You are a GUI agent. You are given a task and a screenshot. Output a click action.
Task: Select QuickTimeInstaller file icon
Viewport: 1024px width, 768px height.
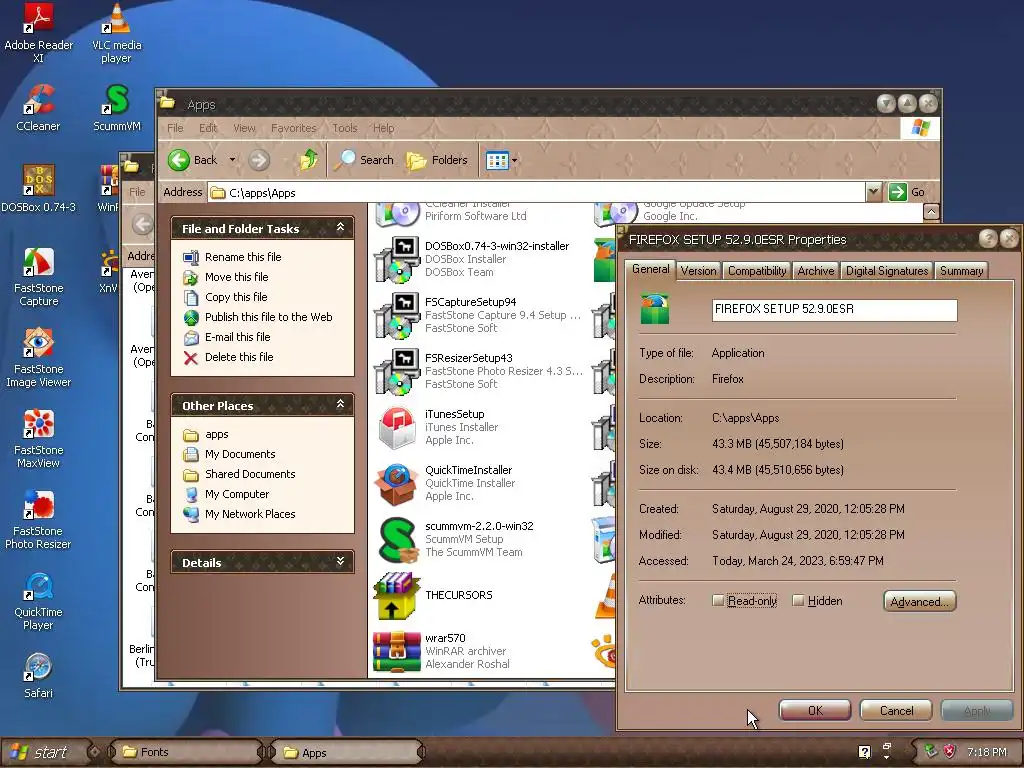click(396, 484)
